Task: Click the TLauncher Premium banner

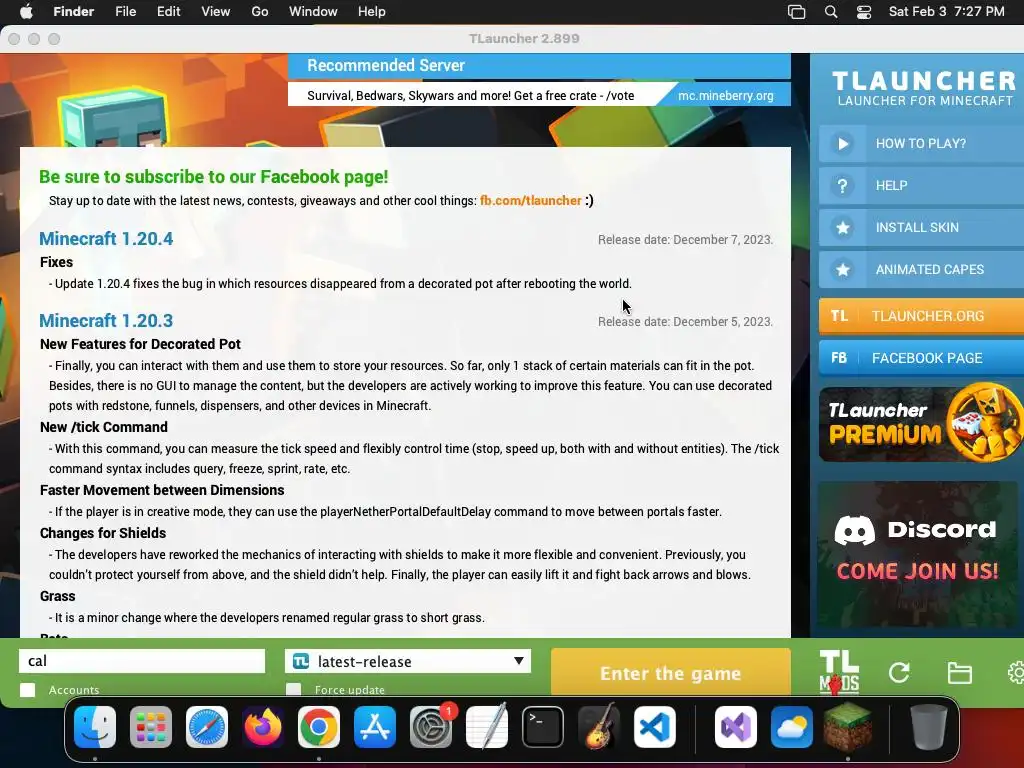Action: pyautogui.click(x=921, y=423)
